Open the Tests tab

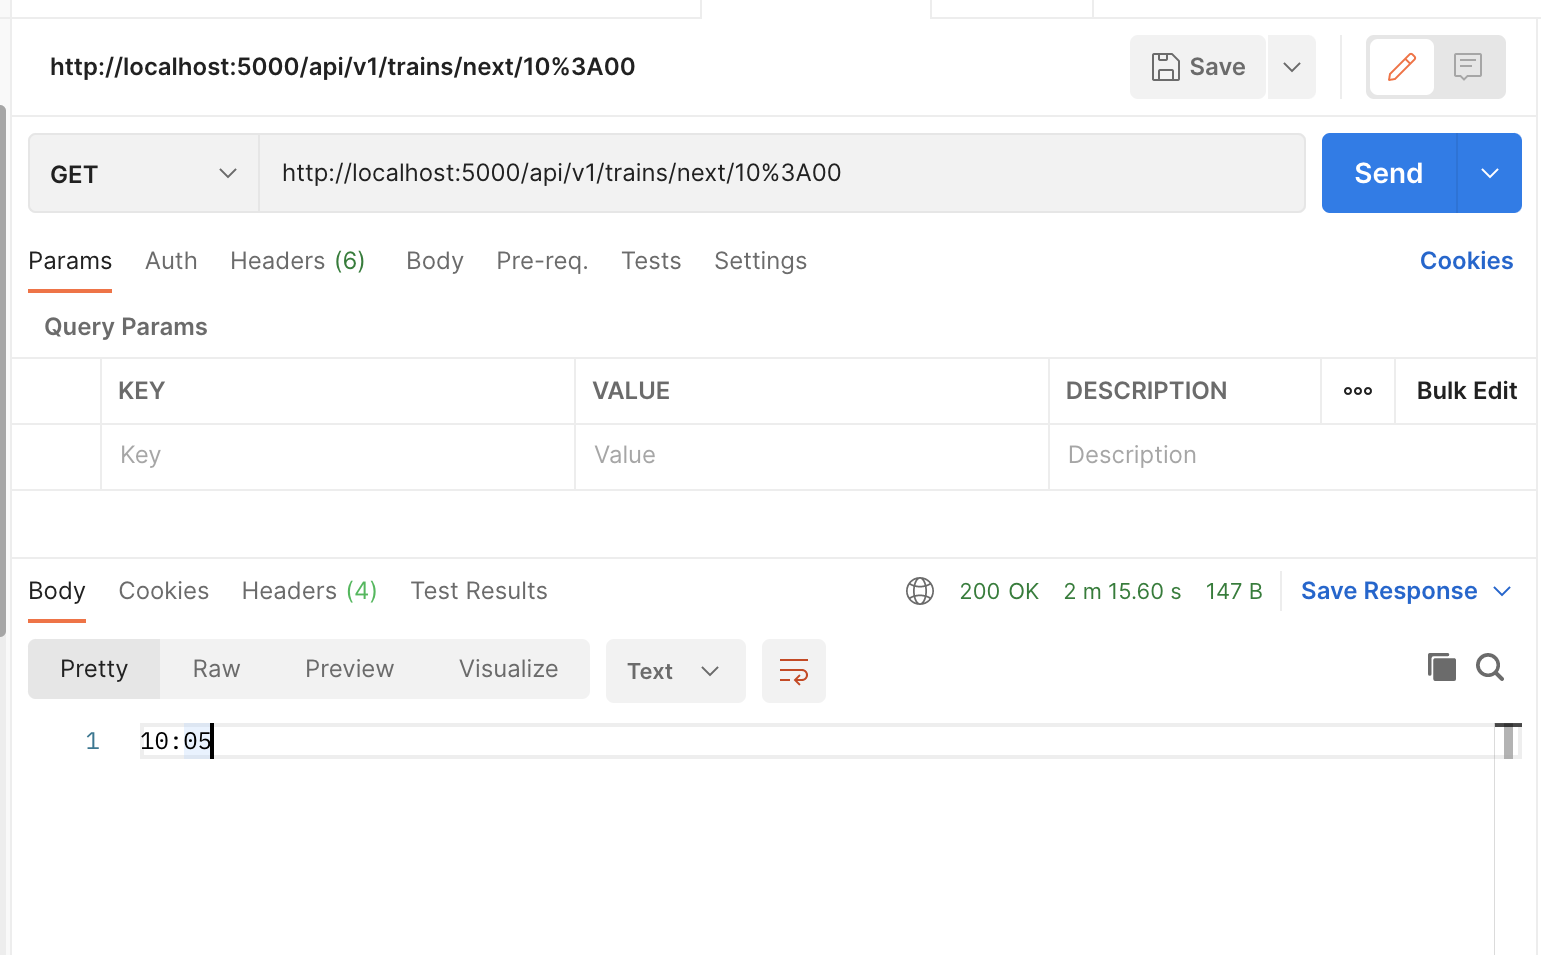tap(651, 261)
